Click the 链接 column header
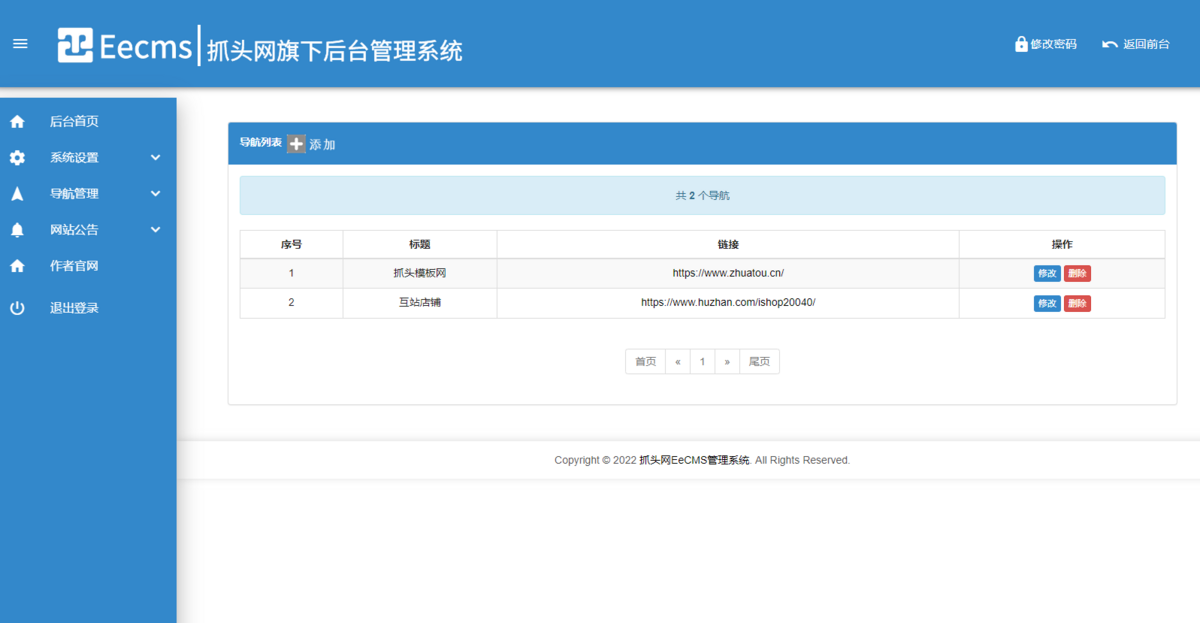 coord(728,244)
